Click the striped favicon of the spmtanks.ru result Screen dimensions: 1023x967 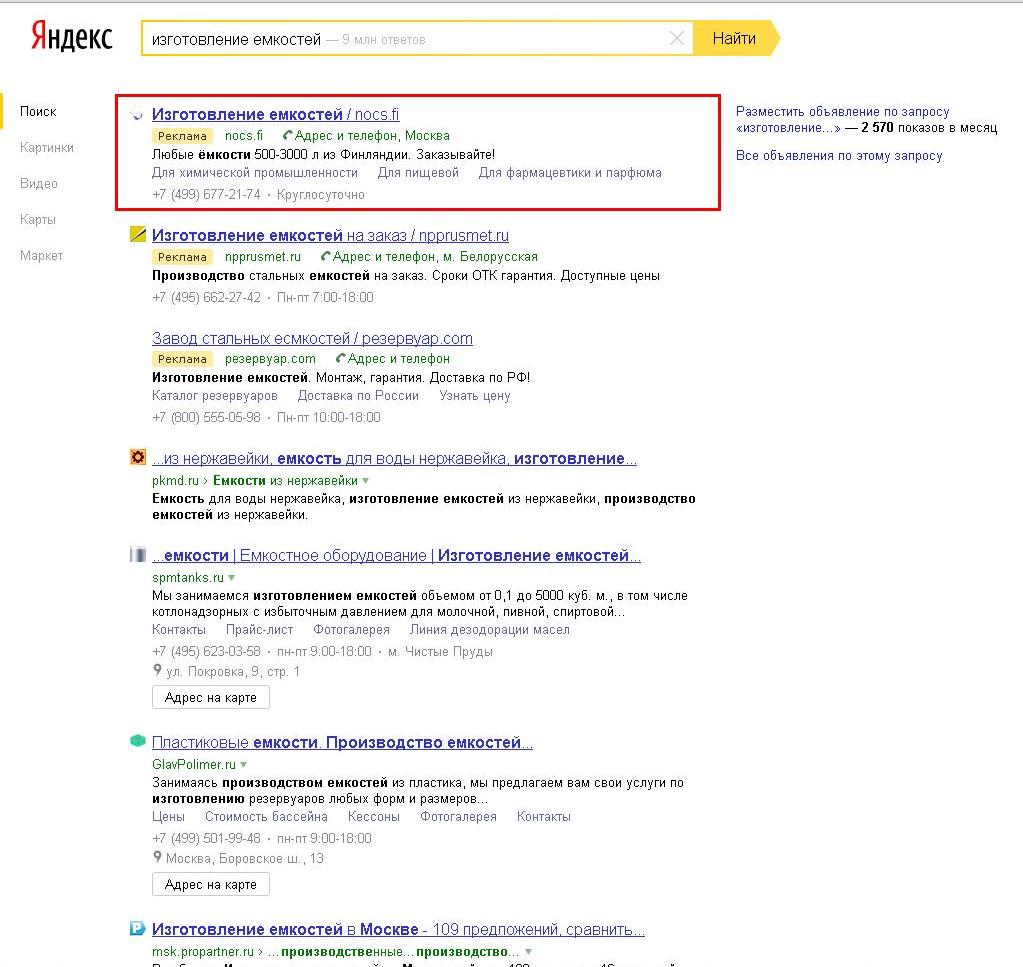(138, 555)
